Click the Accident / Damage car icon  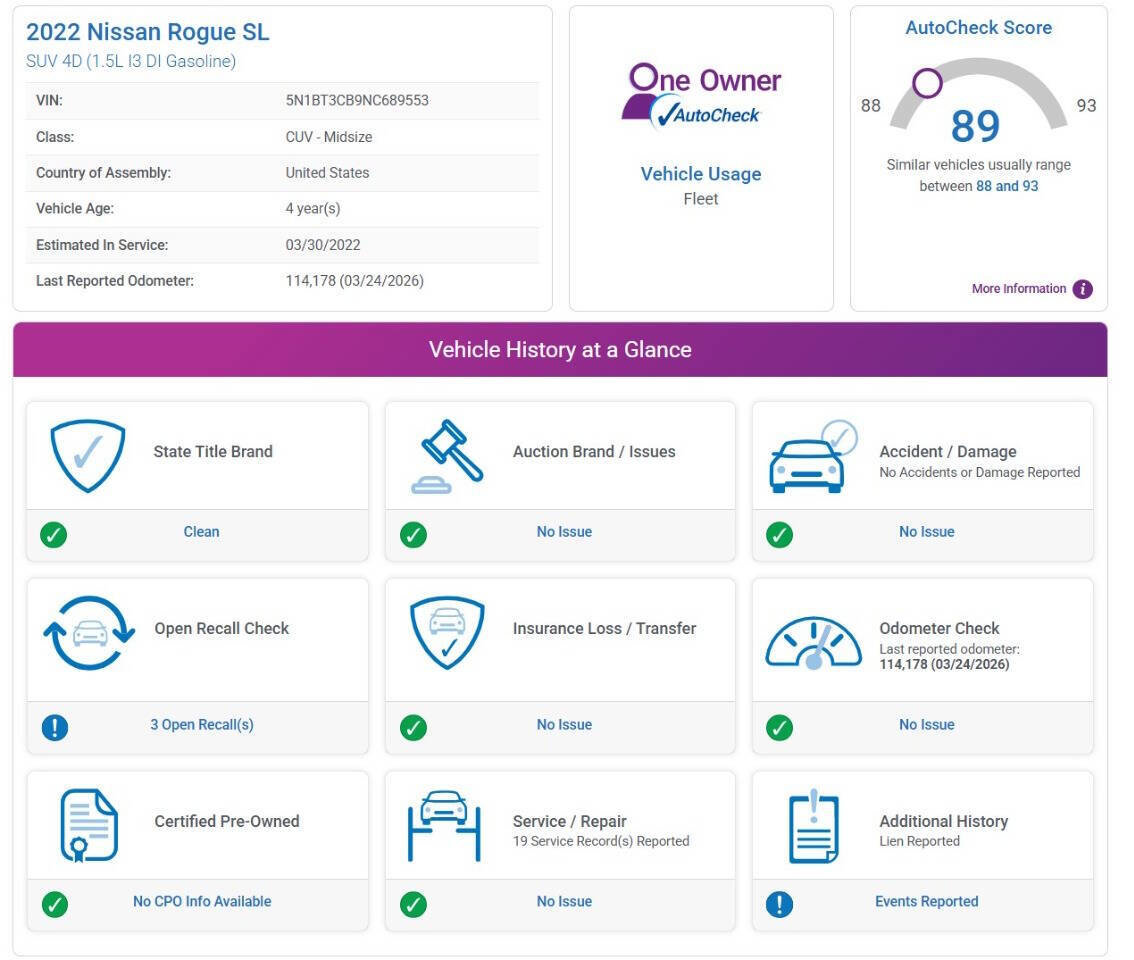[x=813, y=456]
